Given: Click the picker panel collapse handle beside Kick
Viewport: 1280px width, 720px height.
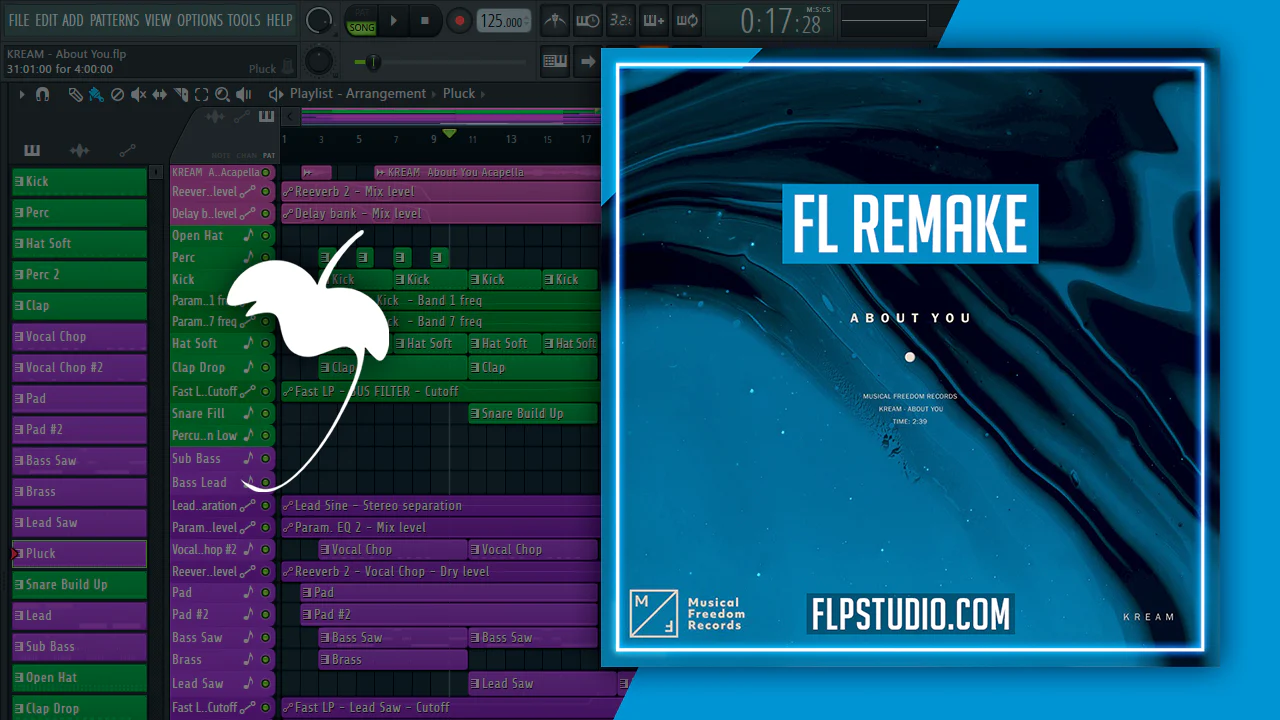Looking at the screenshot, I should [x=156, y=173].
